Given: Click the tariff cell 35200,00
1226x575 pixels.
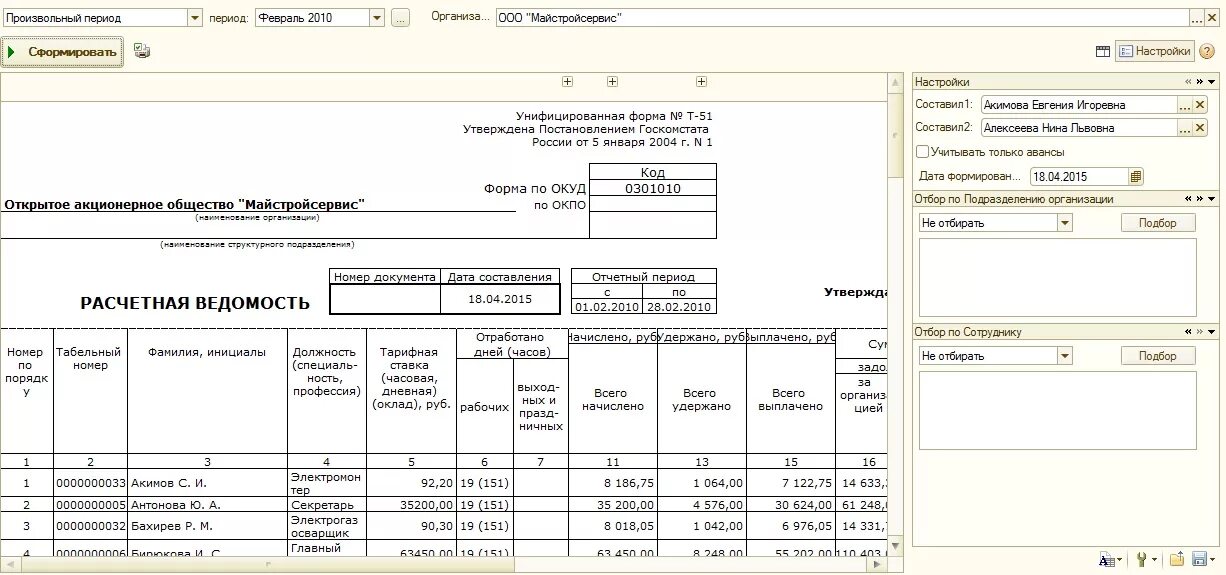Looking at the screenshot, I should point(412,505).
